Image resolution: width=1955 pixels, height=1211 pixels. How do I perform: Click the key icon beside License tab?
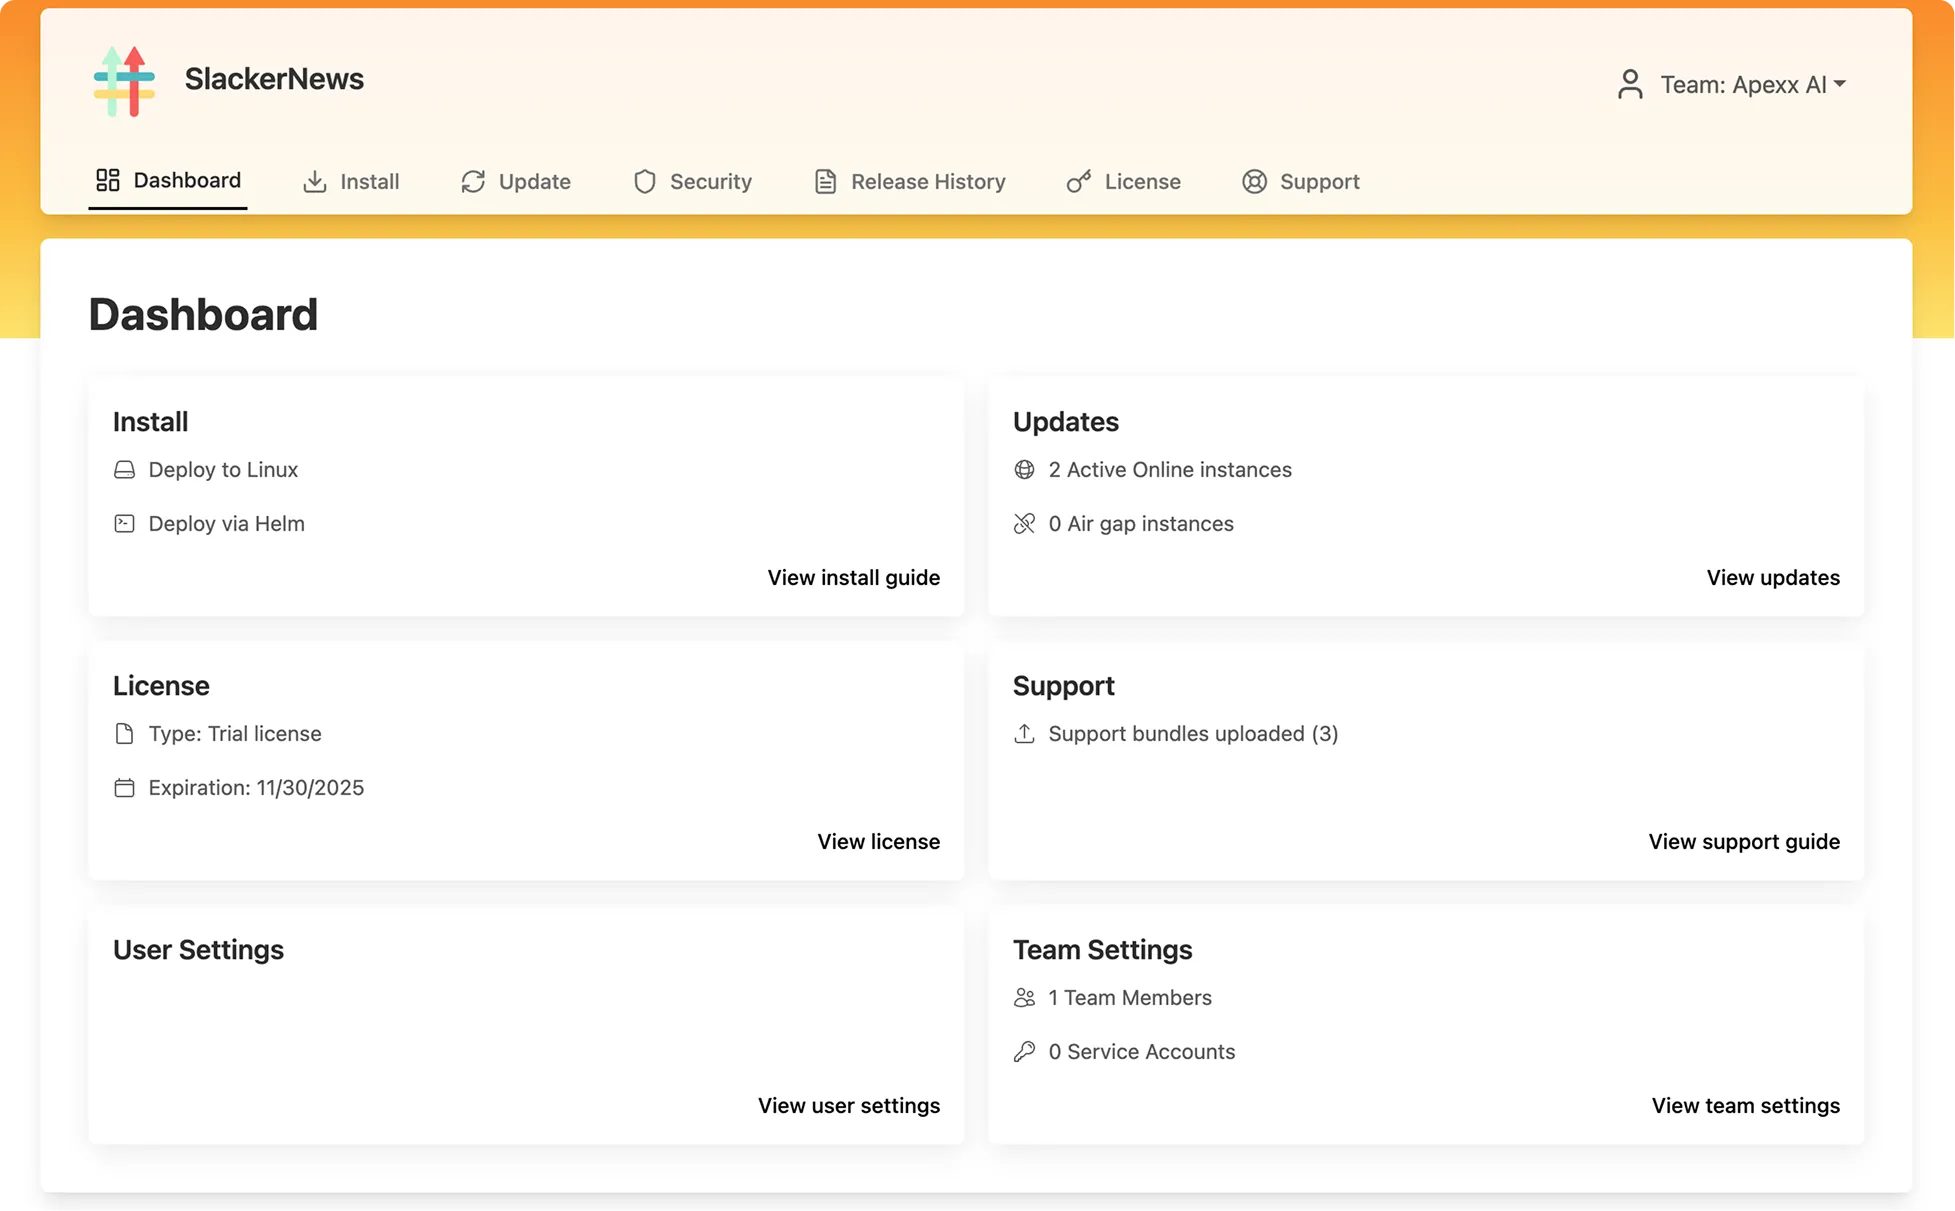(x=1078, y=181)
